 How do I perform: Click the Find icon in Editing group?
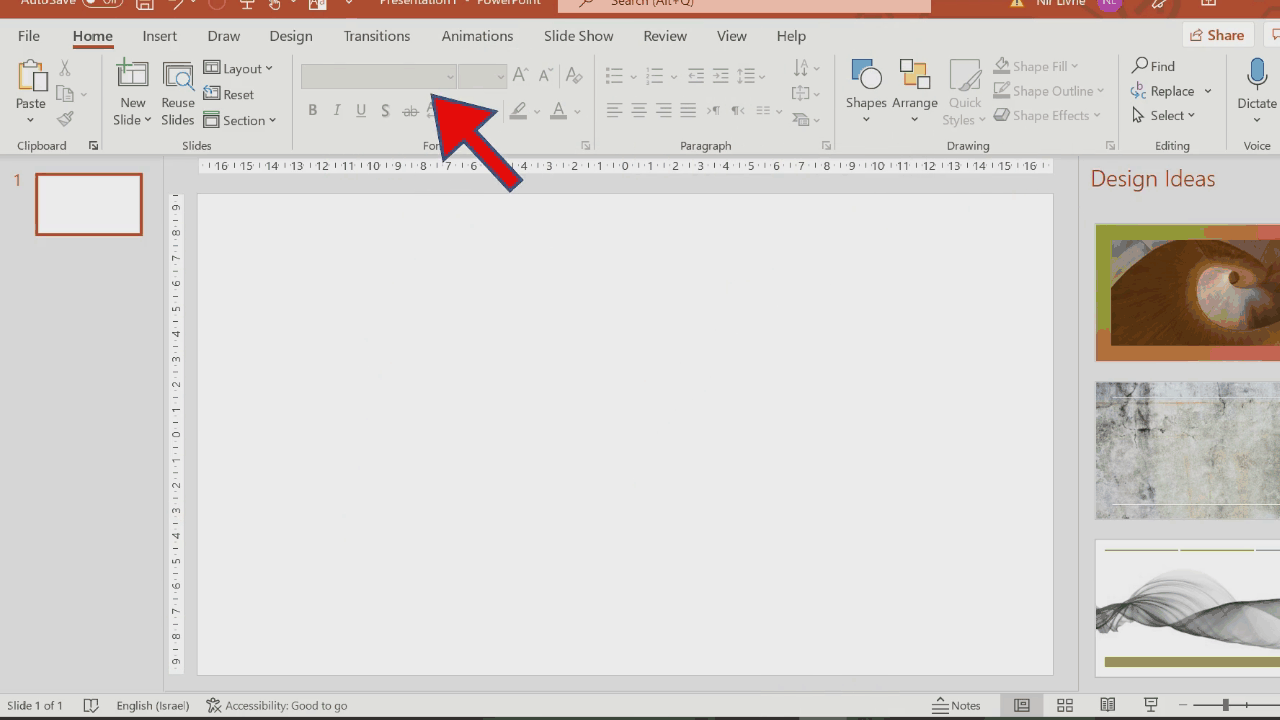[x=1155, y=66]
